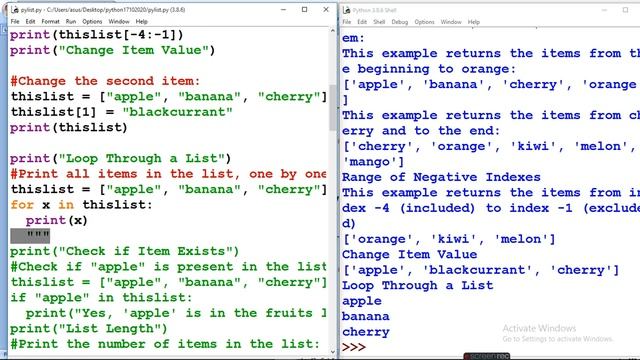Screen dimensions: 640x360
Task: Open File menu in Python Shell window
Action: pos(347,22)
